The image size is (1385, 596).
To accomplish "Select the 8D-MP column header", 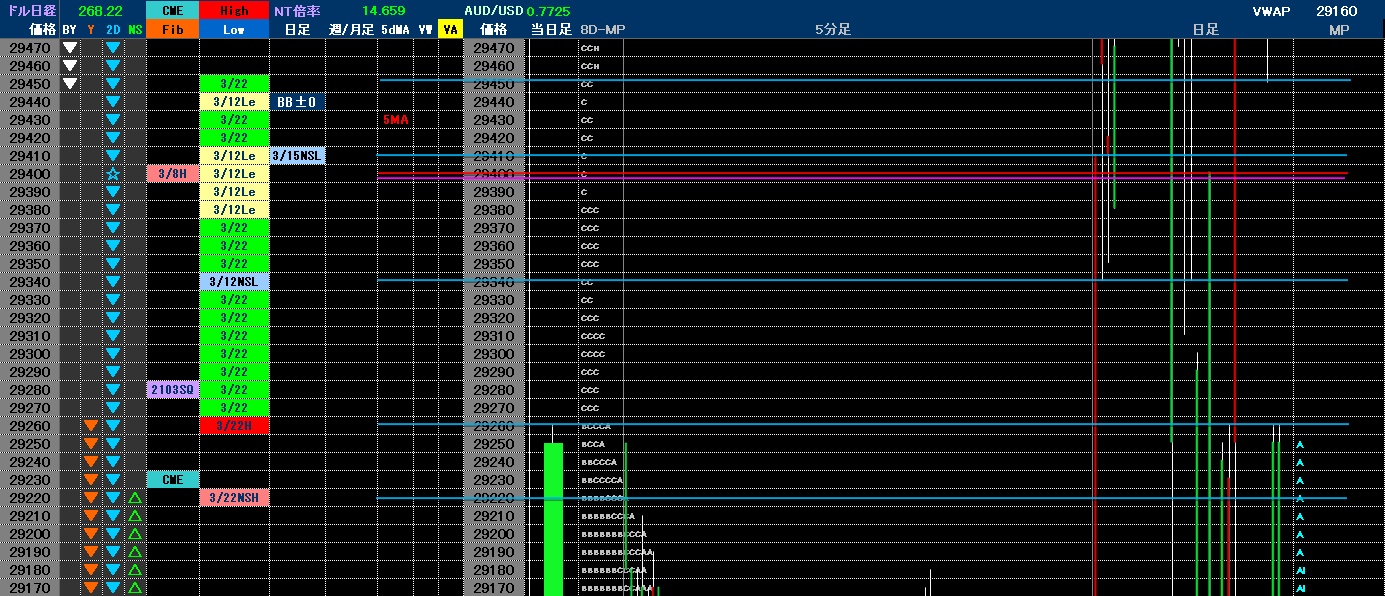I will (602, 29).
